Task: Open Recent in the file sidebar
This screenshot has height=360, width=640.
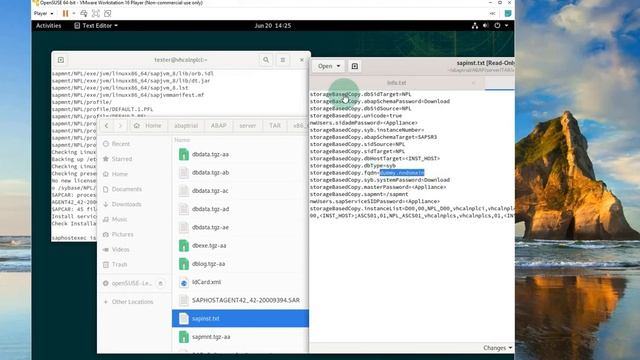Action: tap(120, 144)
